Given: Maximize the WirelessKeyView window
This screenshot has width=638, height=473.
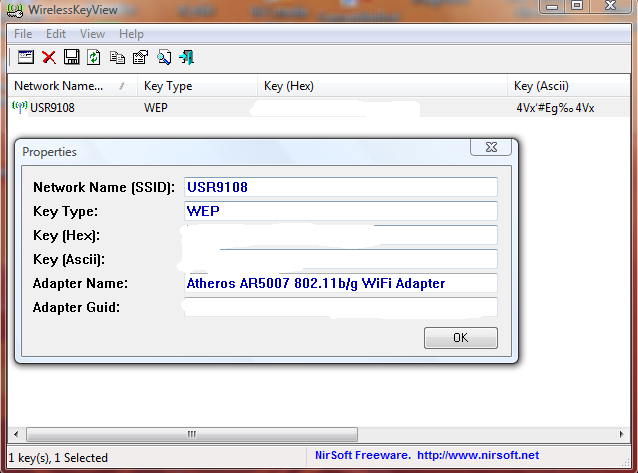Looking at the screenshot, I should pos(577,6).
